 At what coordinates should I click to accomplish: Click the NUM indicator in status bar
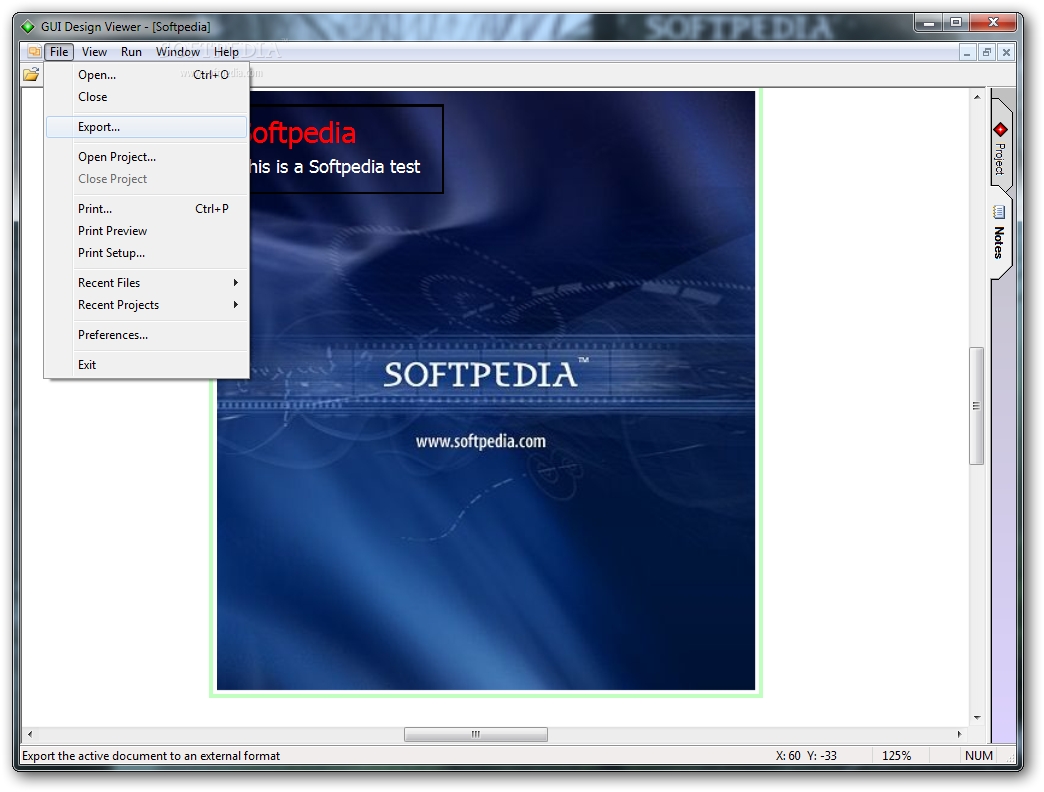[x=978, y=755]
